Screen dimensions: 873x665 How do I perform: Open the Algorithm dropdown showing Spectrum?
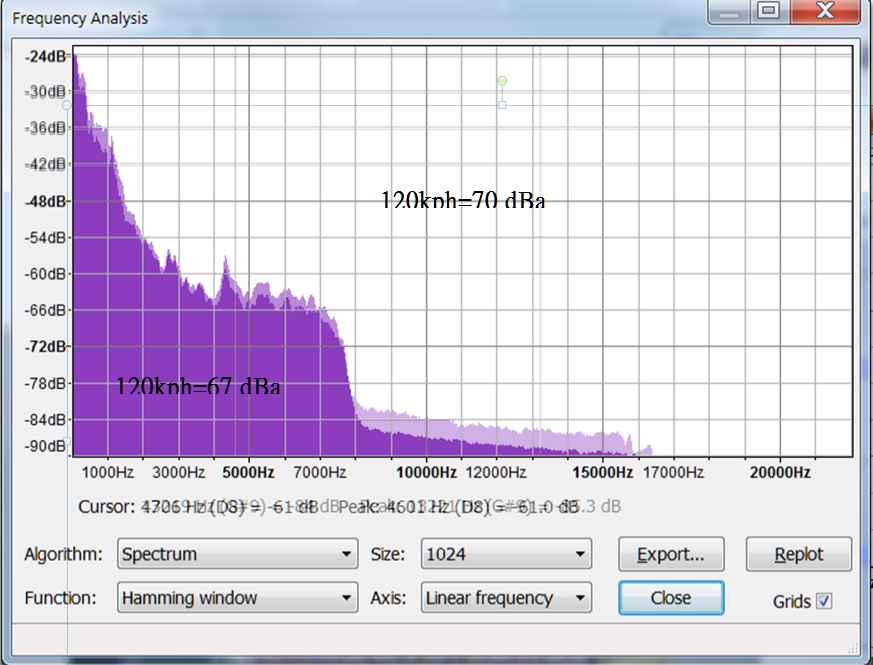tap(237, 554)
